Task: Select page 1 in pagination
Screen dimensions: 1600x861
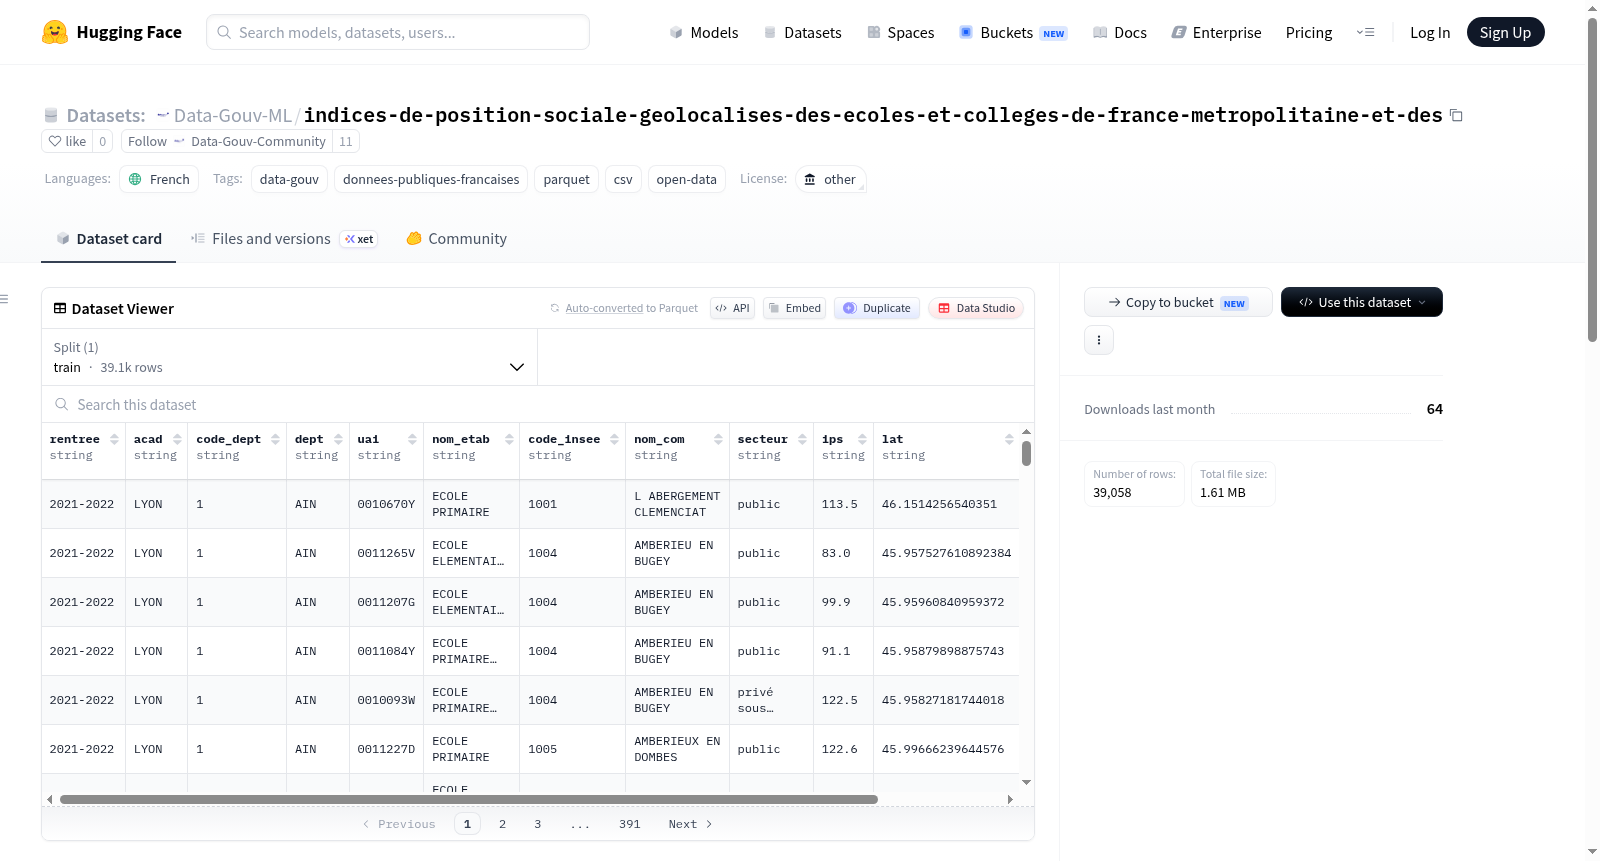Action: pyautogui.click(x=467, y=824)
